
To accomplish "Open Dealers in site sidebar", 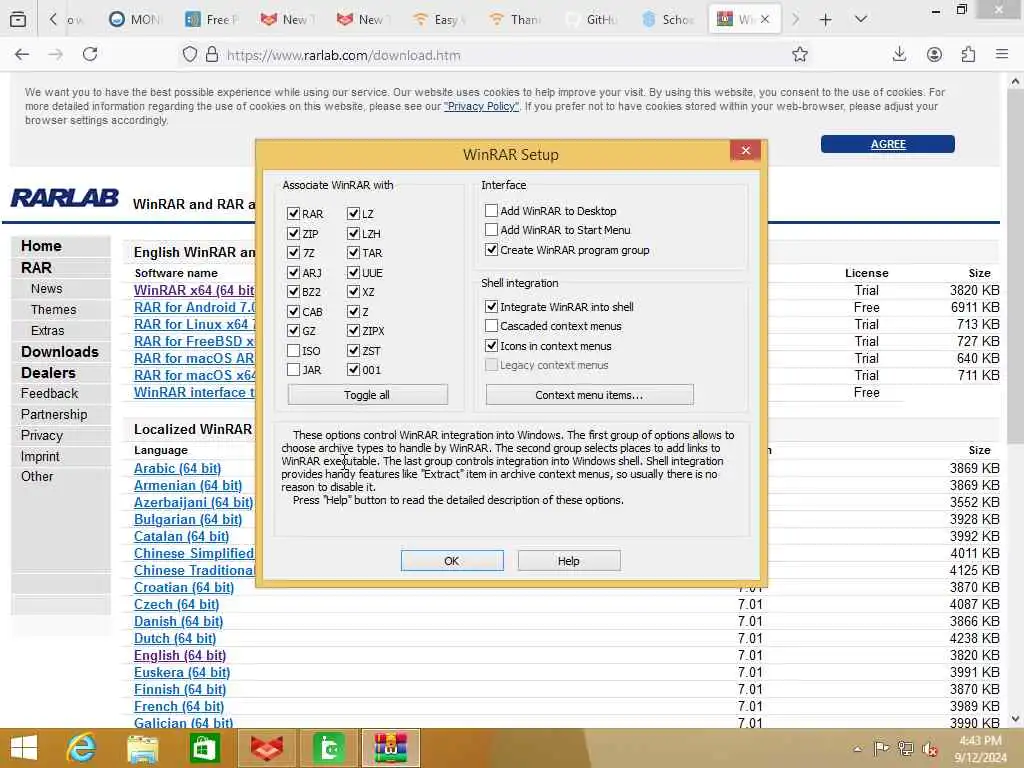I will (48, 372).
